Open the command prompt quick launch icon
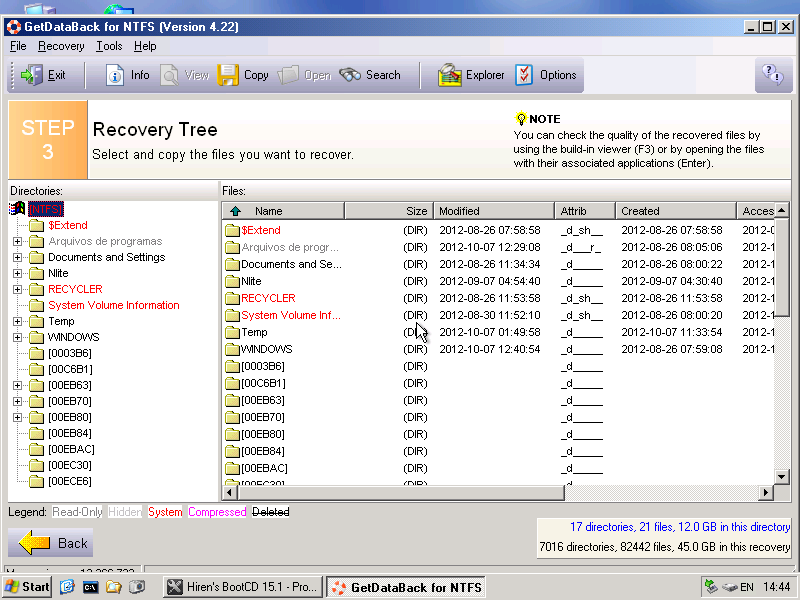The image size is (800, 600). tap(90, 587)
